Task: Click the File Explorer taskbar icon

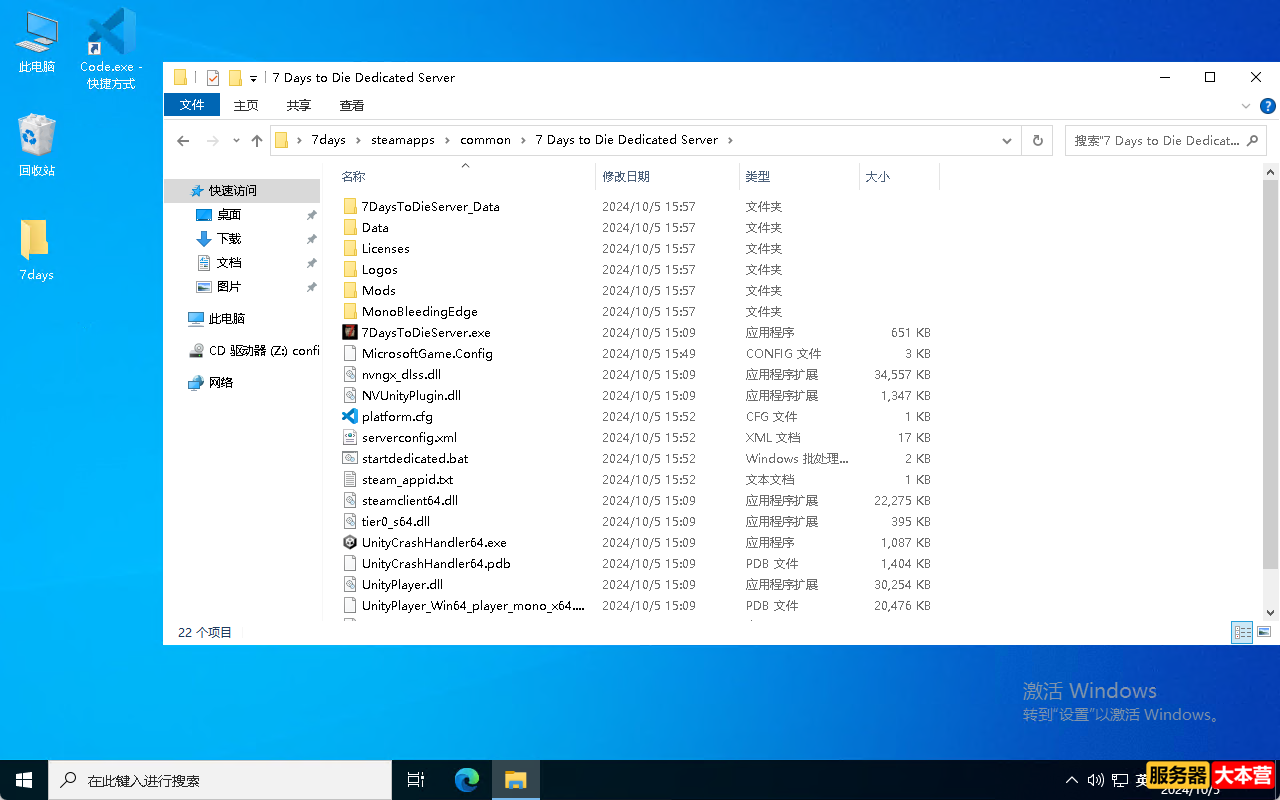Action: click(515, 780)
